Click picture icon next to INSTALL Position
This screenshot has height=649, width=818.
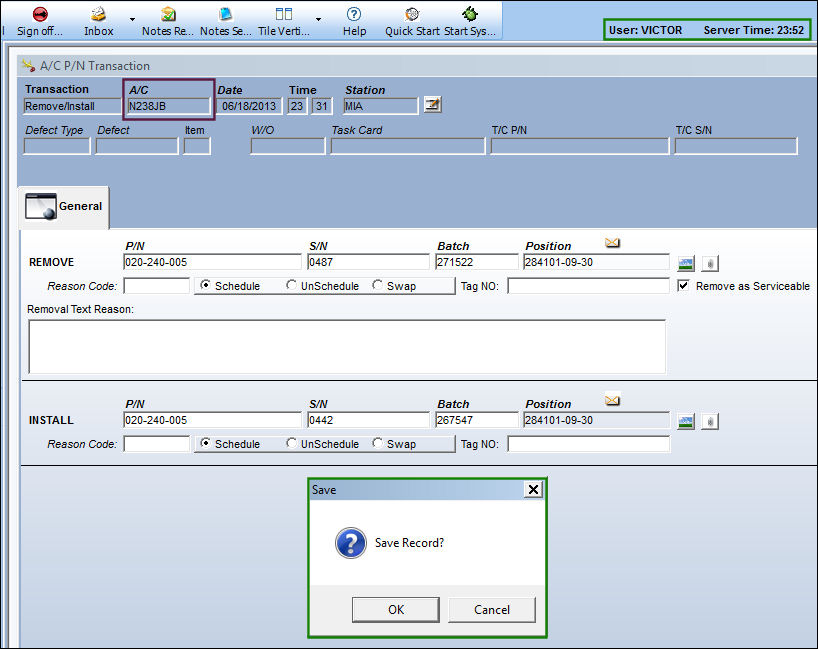click(686, 422)
